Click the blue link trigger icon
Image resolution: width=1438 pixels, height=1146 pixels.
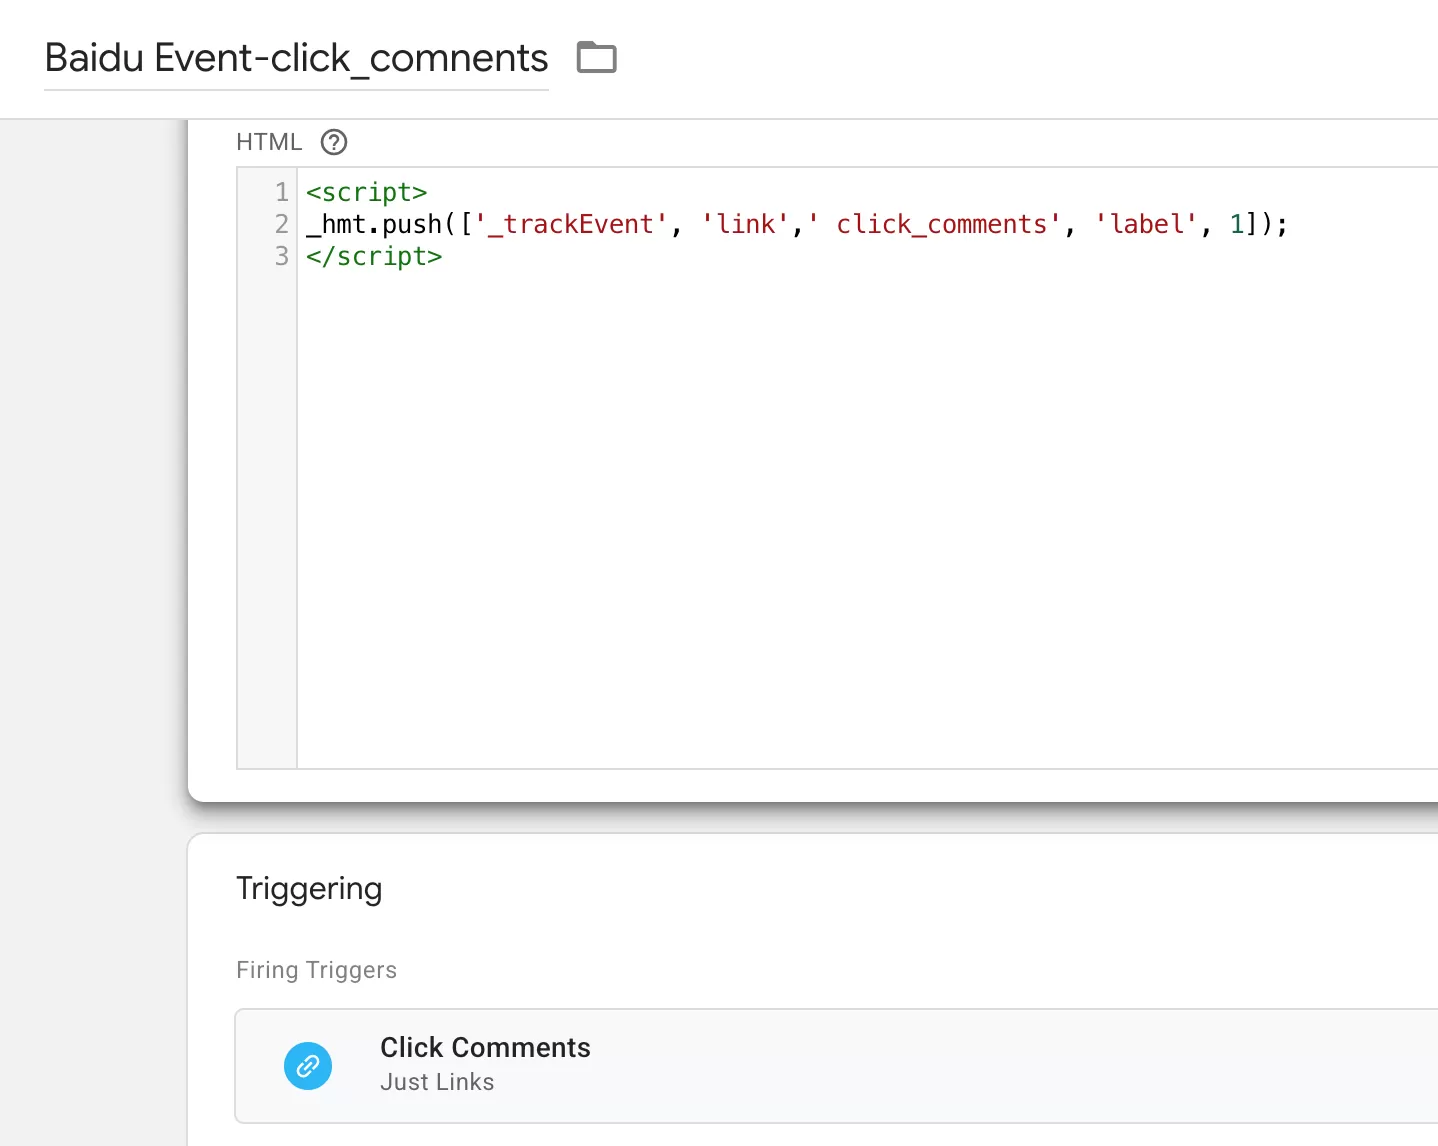point(308,1066)
